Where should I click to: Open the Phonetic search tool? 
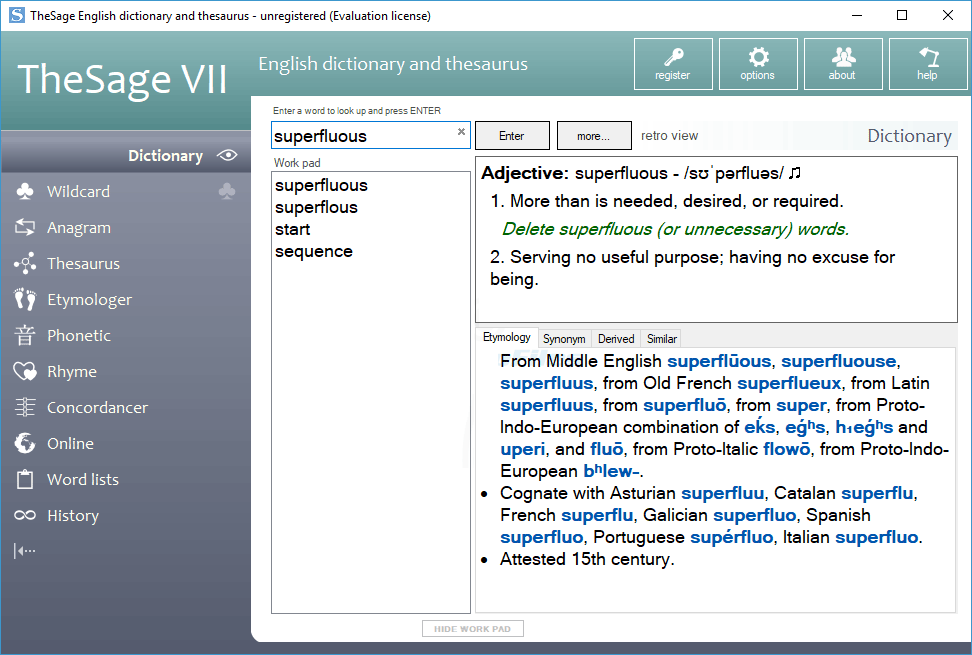tap(78, 336)
